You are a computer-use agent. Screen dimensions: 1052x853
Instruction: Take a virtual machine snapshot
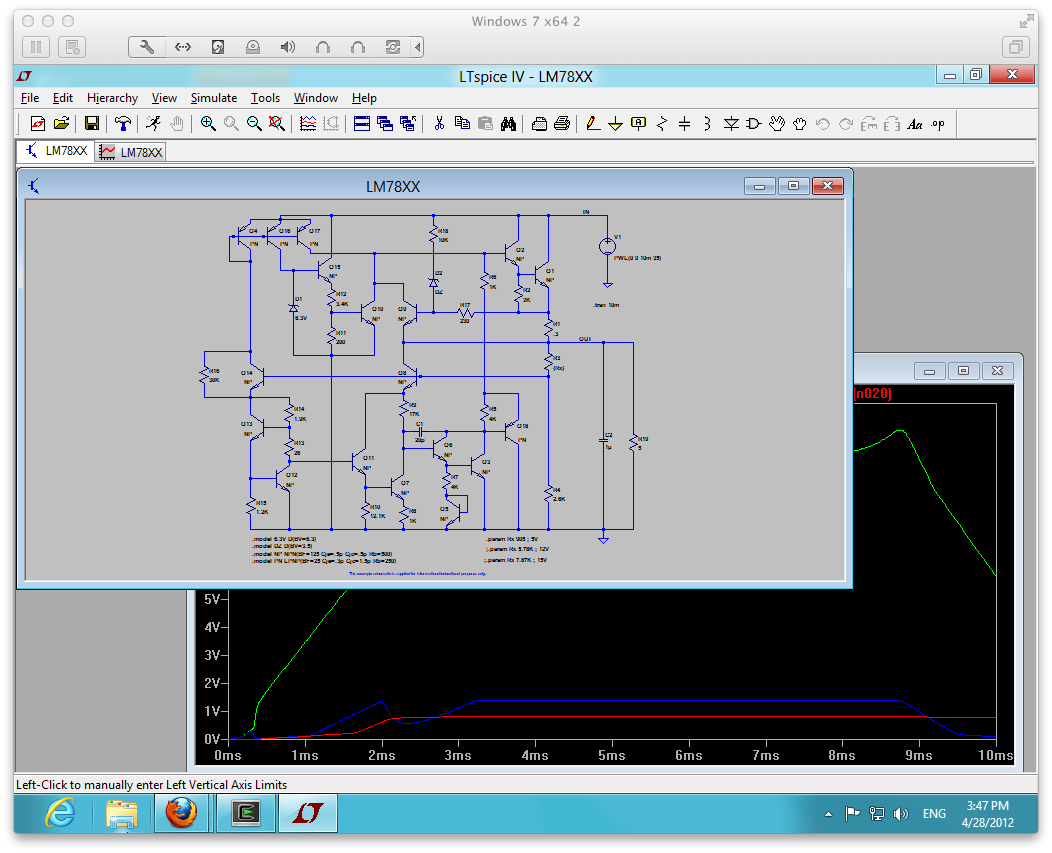tap(72, 47)
